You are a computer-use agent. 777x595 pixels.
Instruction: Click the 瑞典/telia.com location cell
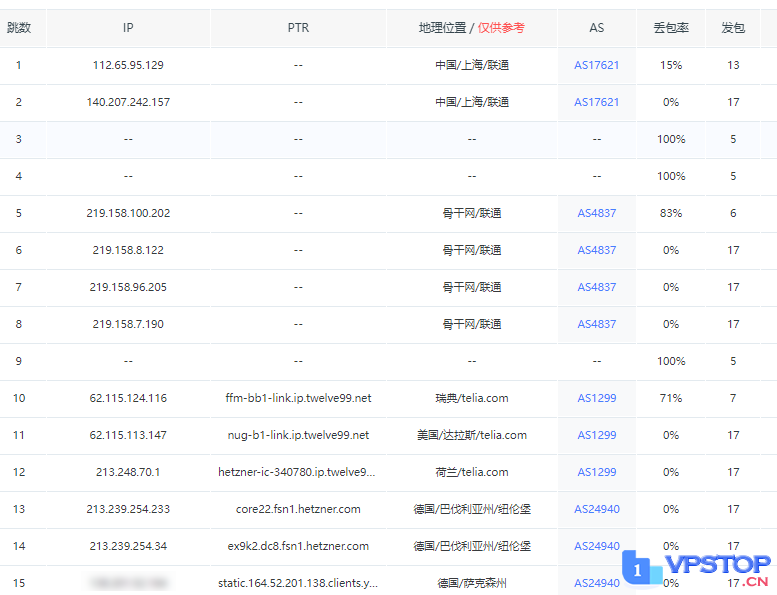471,398
